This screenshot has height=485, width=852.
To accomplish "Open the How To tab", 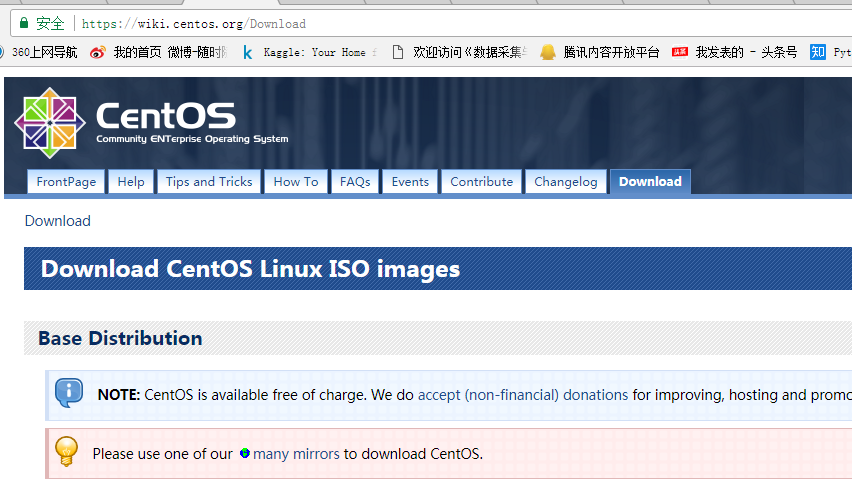I will (296, 181).
